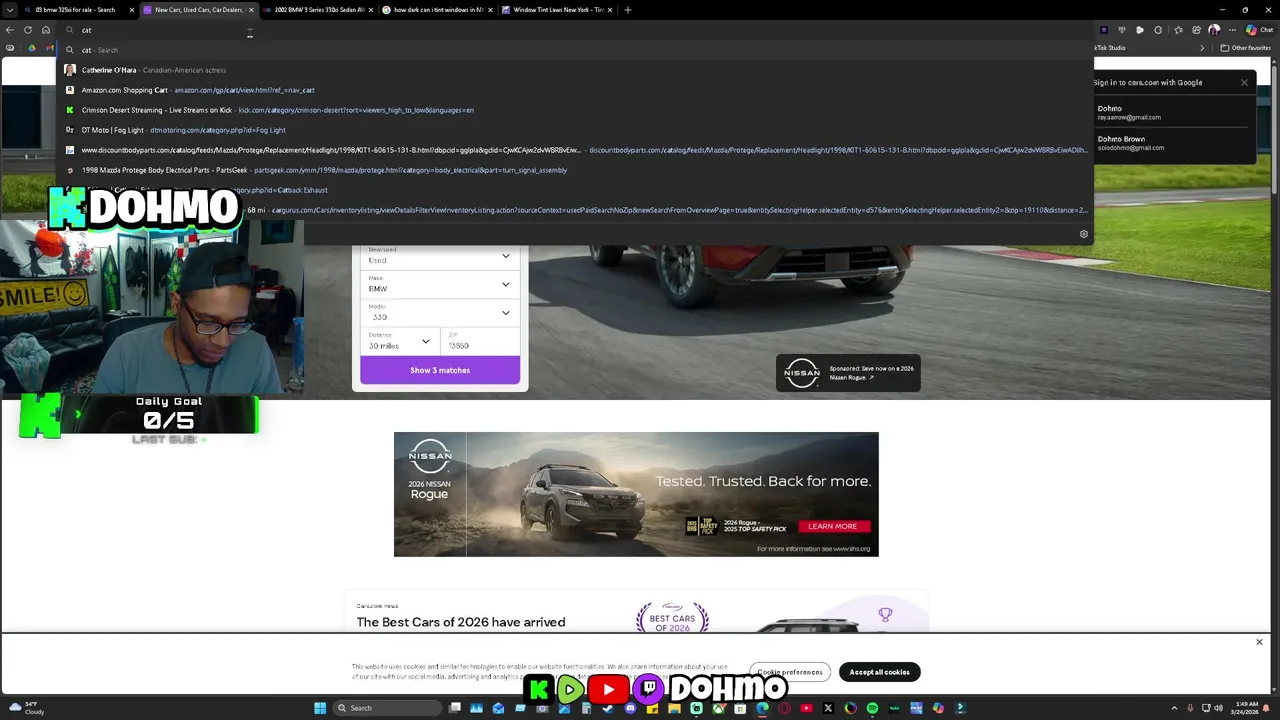
Task: Close the 'Sign in to cars.com with Google' popup
Action: (1244, 82)
